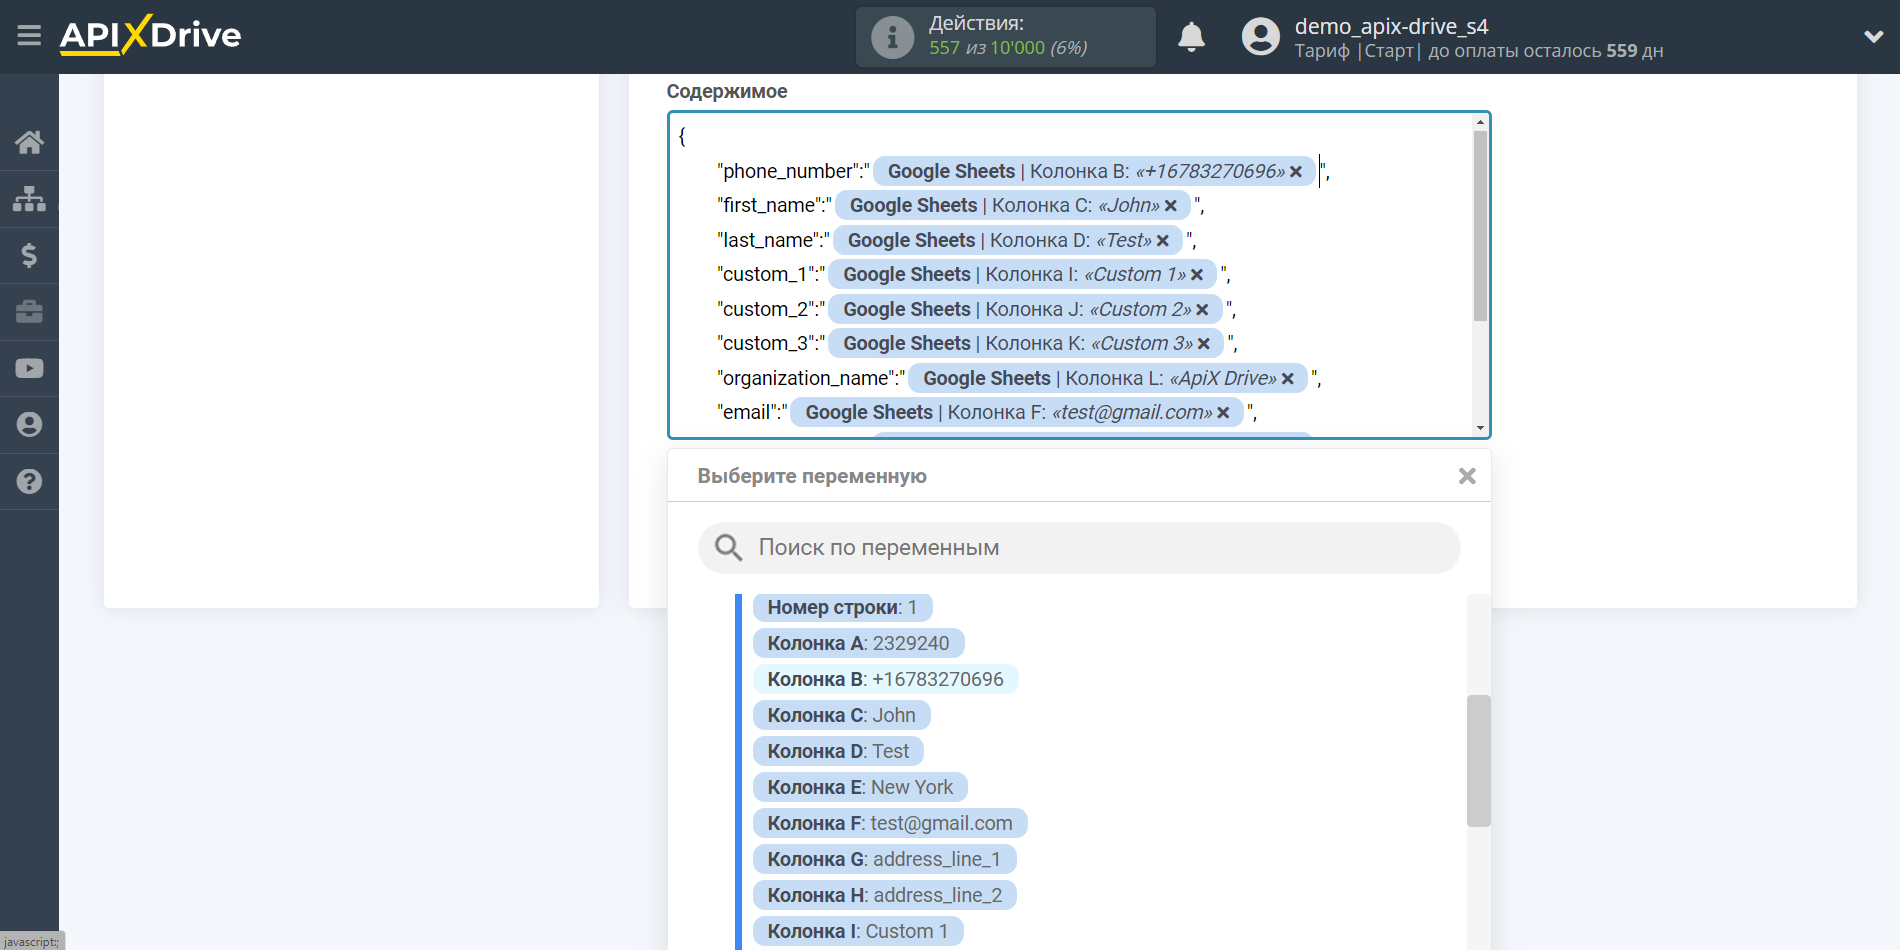
Task: Select variable Колонка B: +16783270696
Action: point(885,679)
